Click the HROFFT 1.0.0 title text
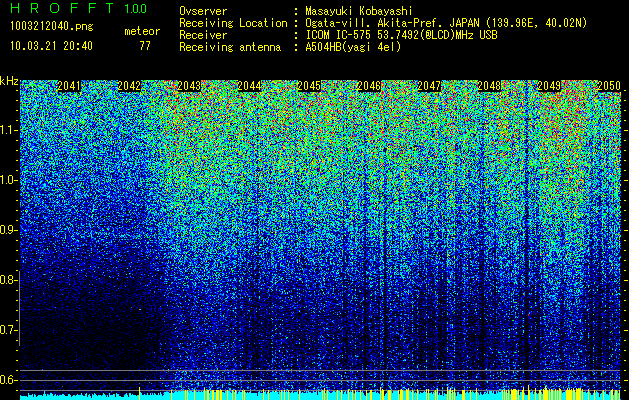 point(79,8)
